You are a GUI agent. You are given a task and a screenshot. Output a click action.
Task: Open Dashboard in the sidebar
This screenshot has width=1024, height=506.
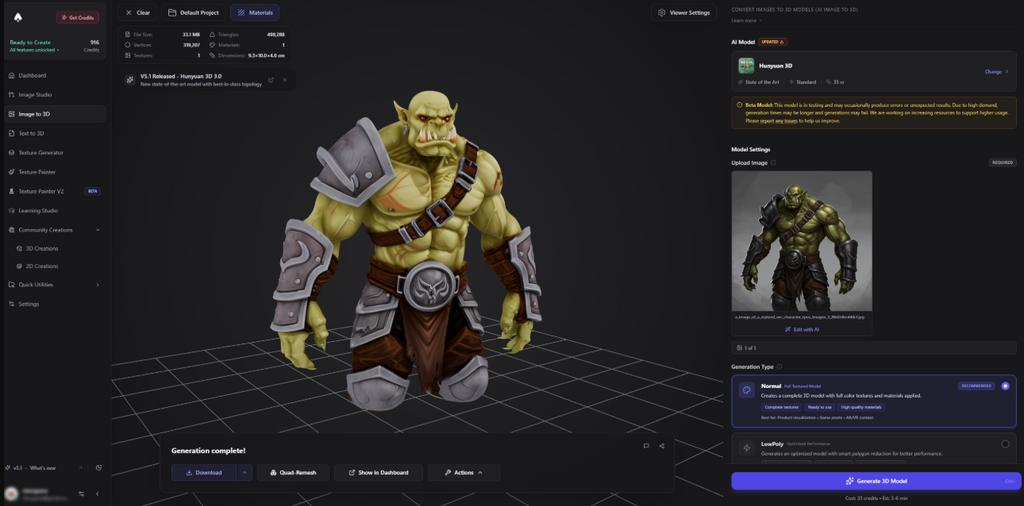(x=55, y=76)
